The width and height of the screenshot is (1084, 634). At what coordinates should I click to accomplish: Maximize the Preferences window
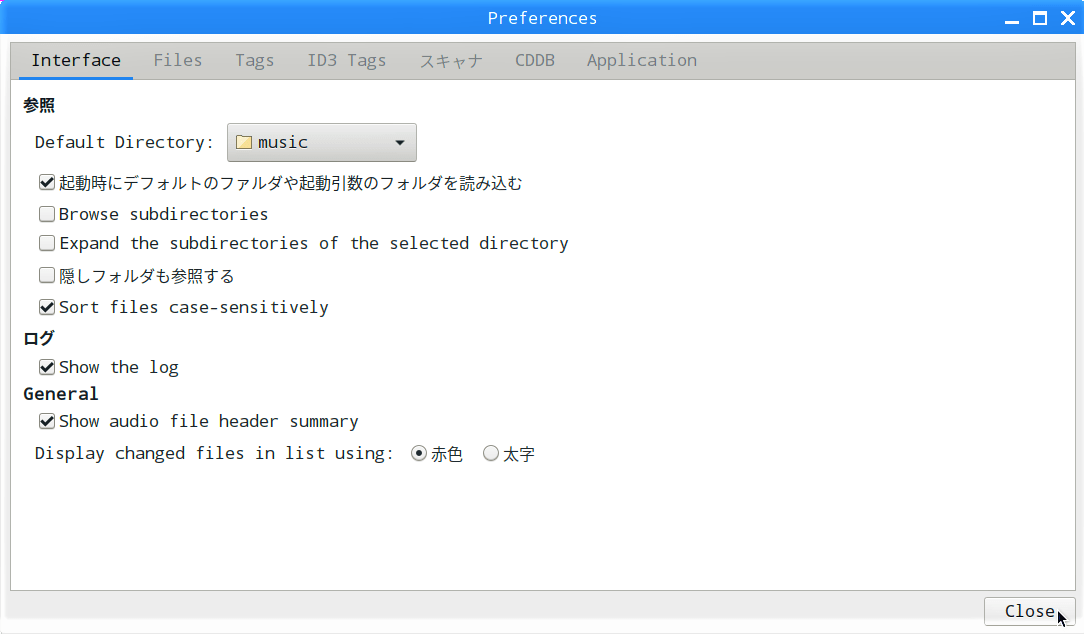[x=1040, y=19]
